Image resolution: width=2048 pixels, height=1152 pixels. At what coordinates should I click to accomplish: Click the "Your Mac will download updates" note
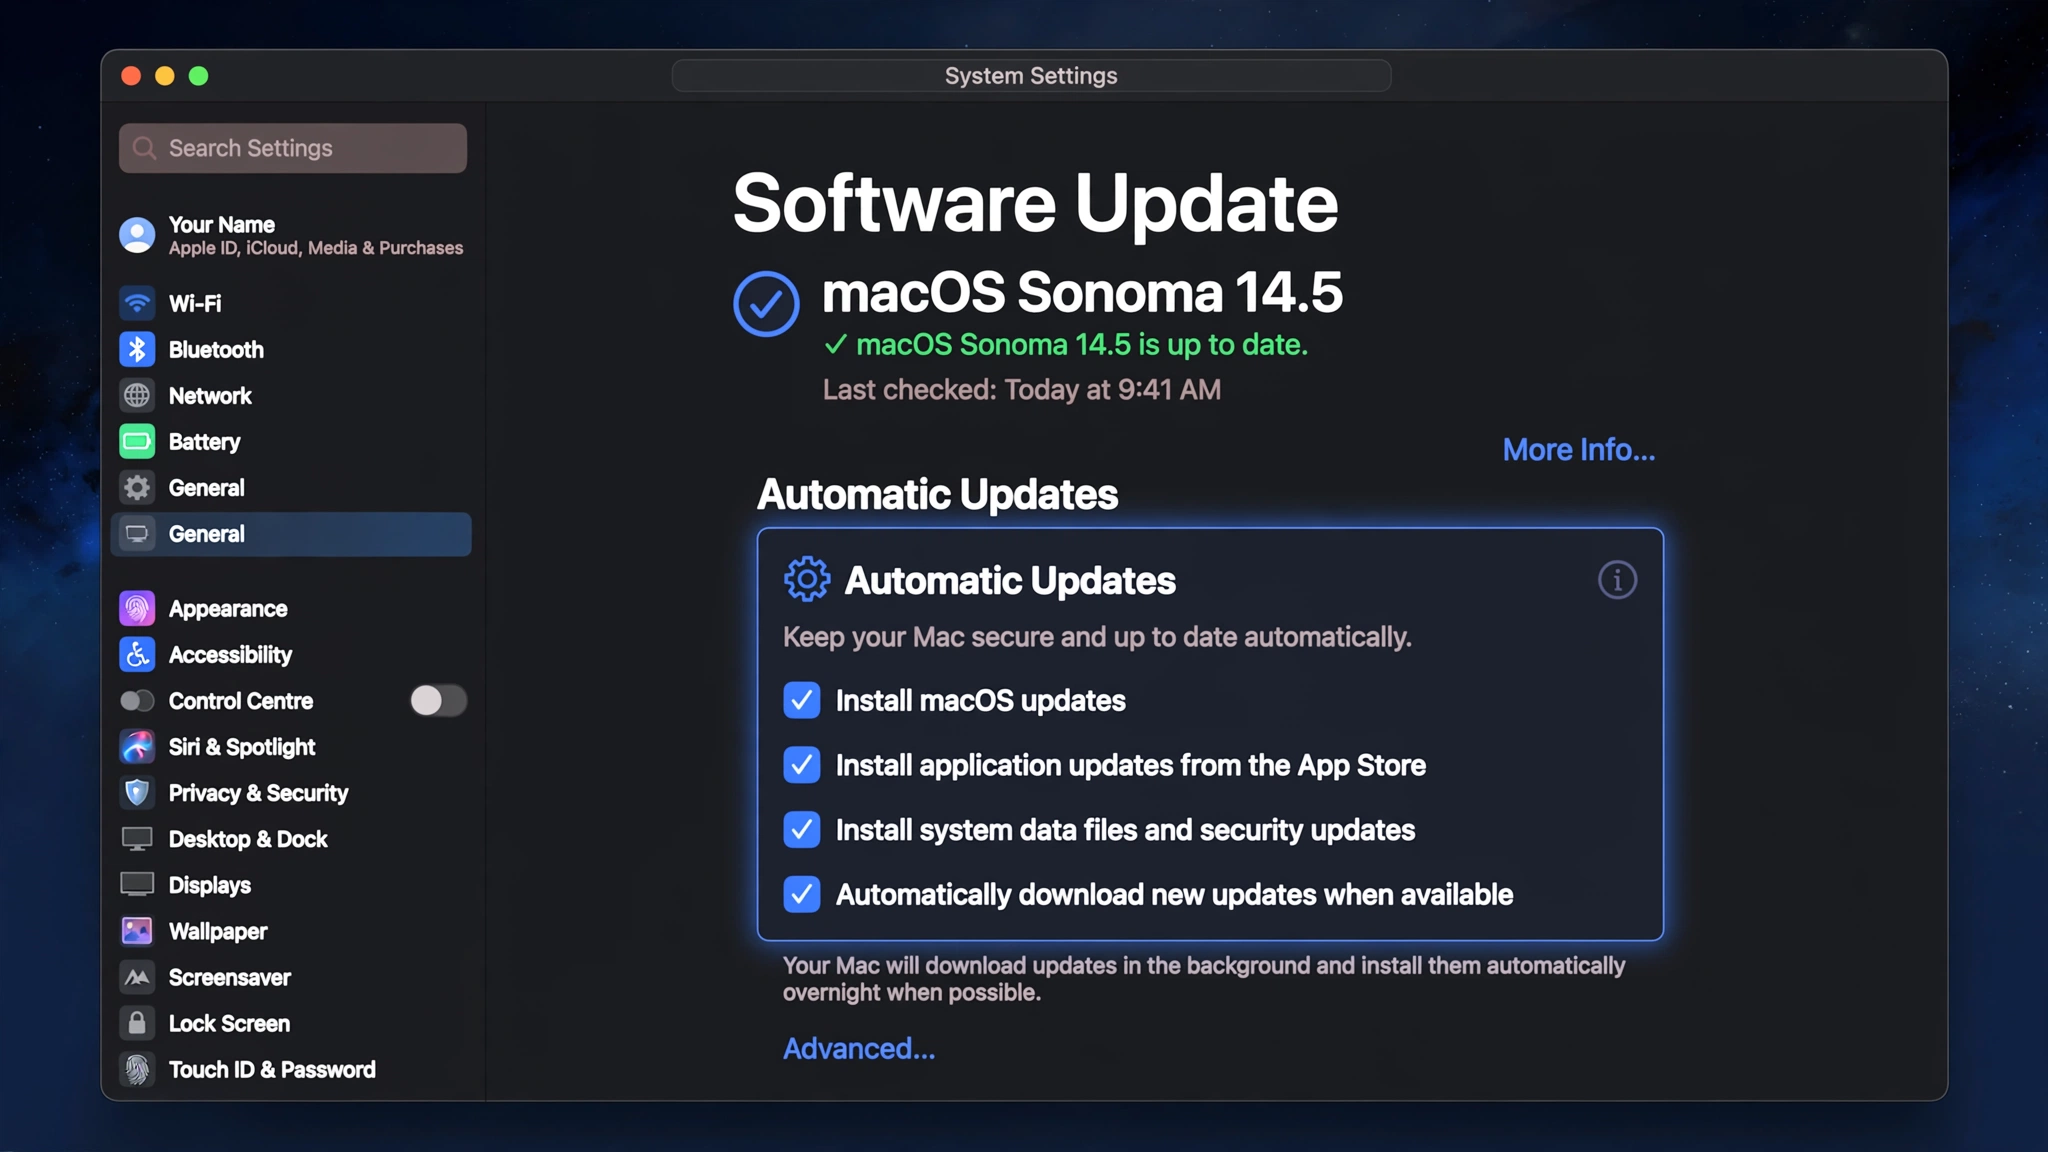(1204, 979)
